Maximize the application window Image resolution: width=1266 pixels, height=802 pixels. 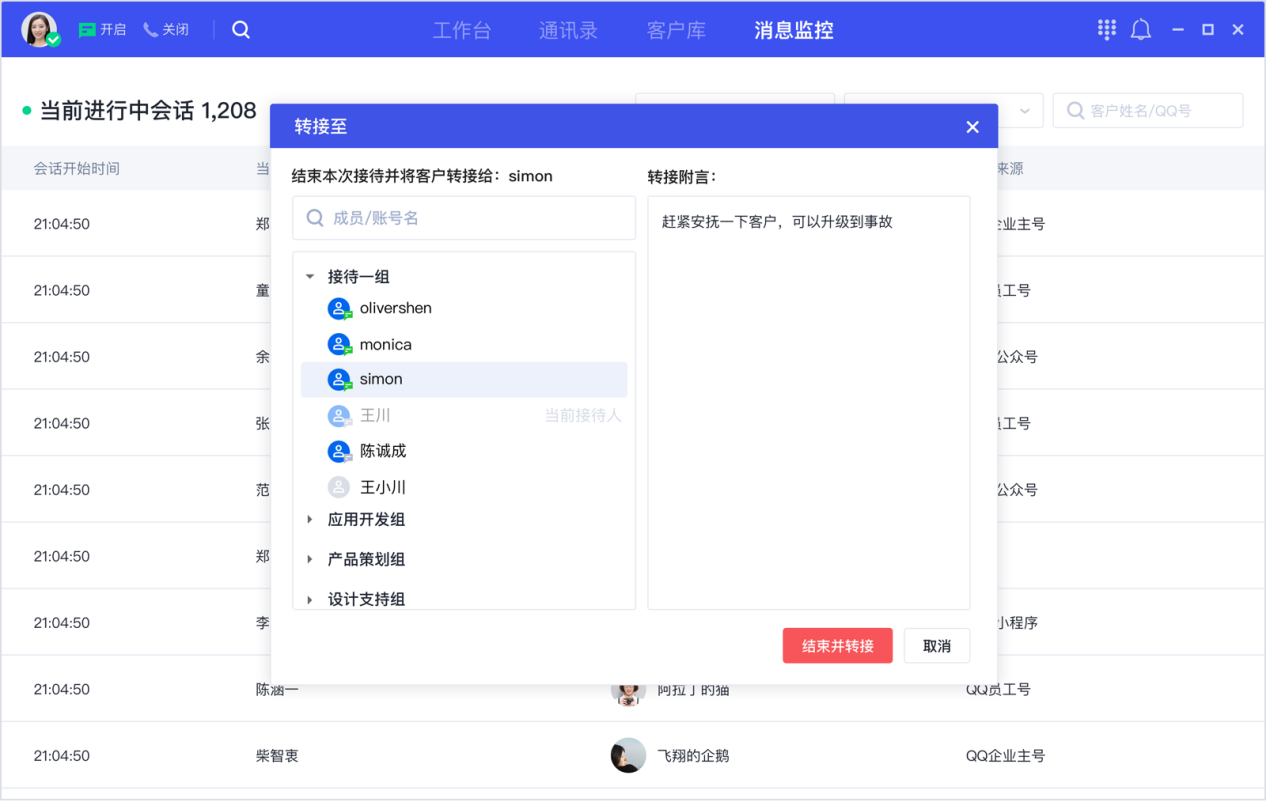1208,30
